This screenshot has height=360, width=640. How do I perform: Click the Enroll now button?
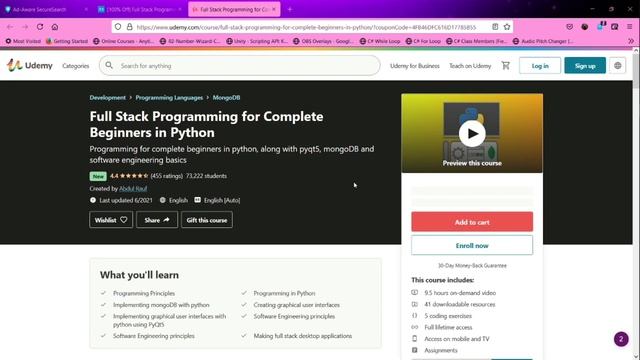point(472,245)
